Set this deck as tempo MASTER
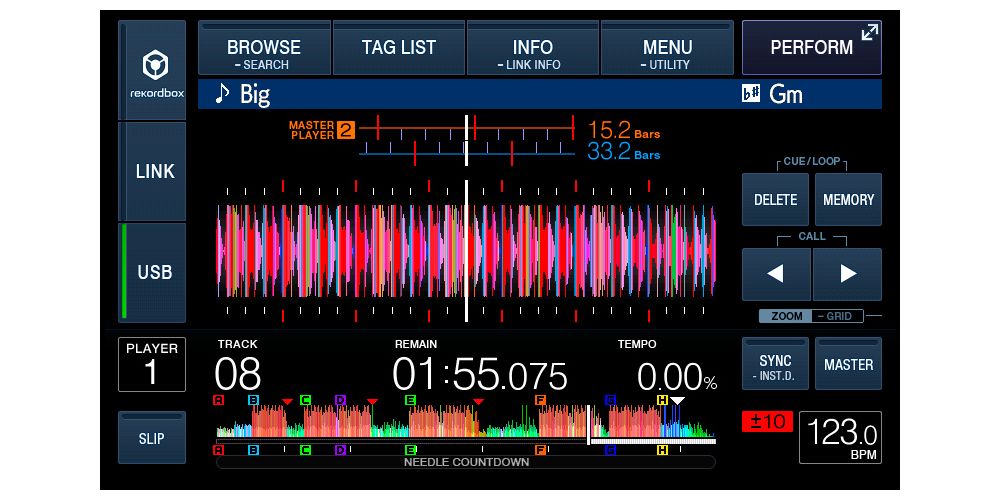The height and width of the screenshot is (500, 1000). (x=848, y=364)
